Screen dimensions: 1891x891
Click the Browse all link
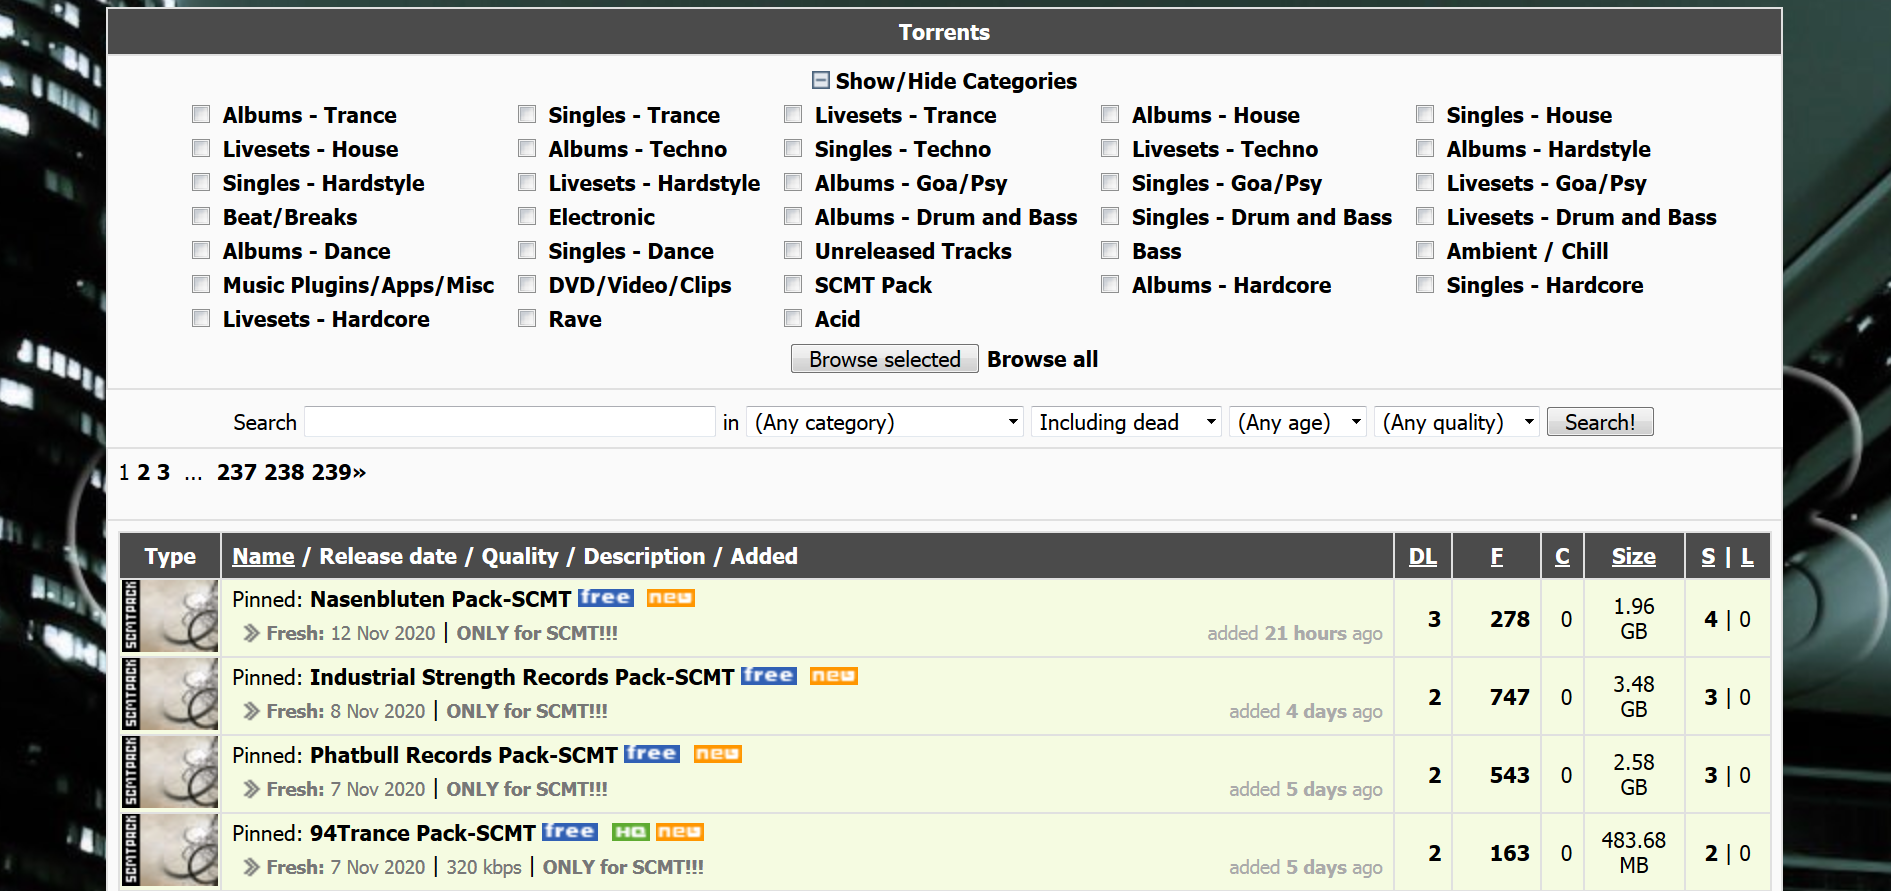coord(1042,359)
